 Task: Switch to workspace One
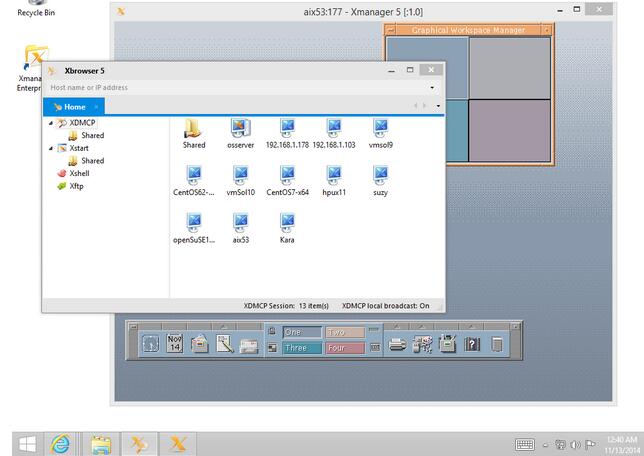click(x=302, y=332)
